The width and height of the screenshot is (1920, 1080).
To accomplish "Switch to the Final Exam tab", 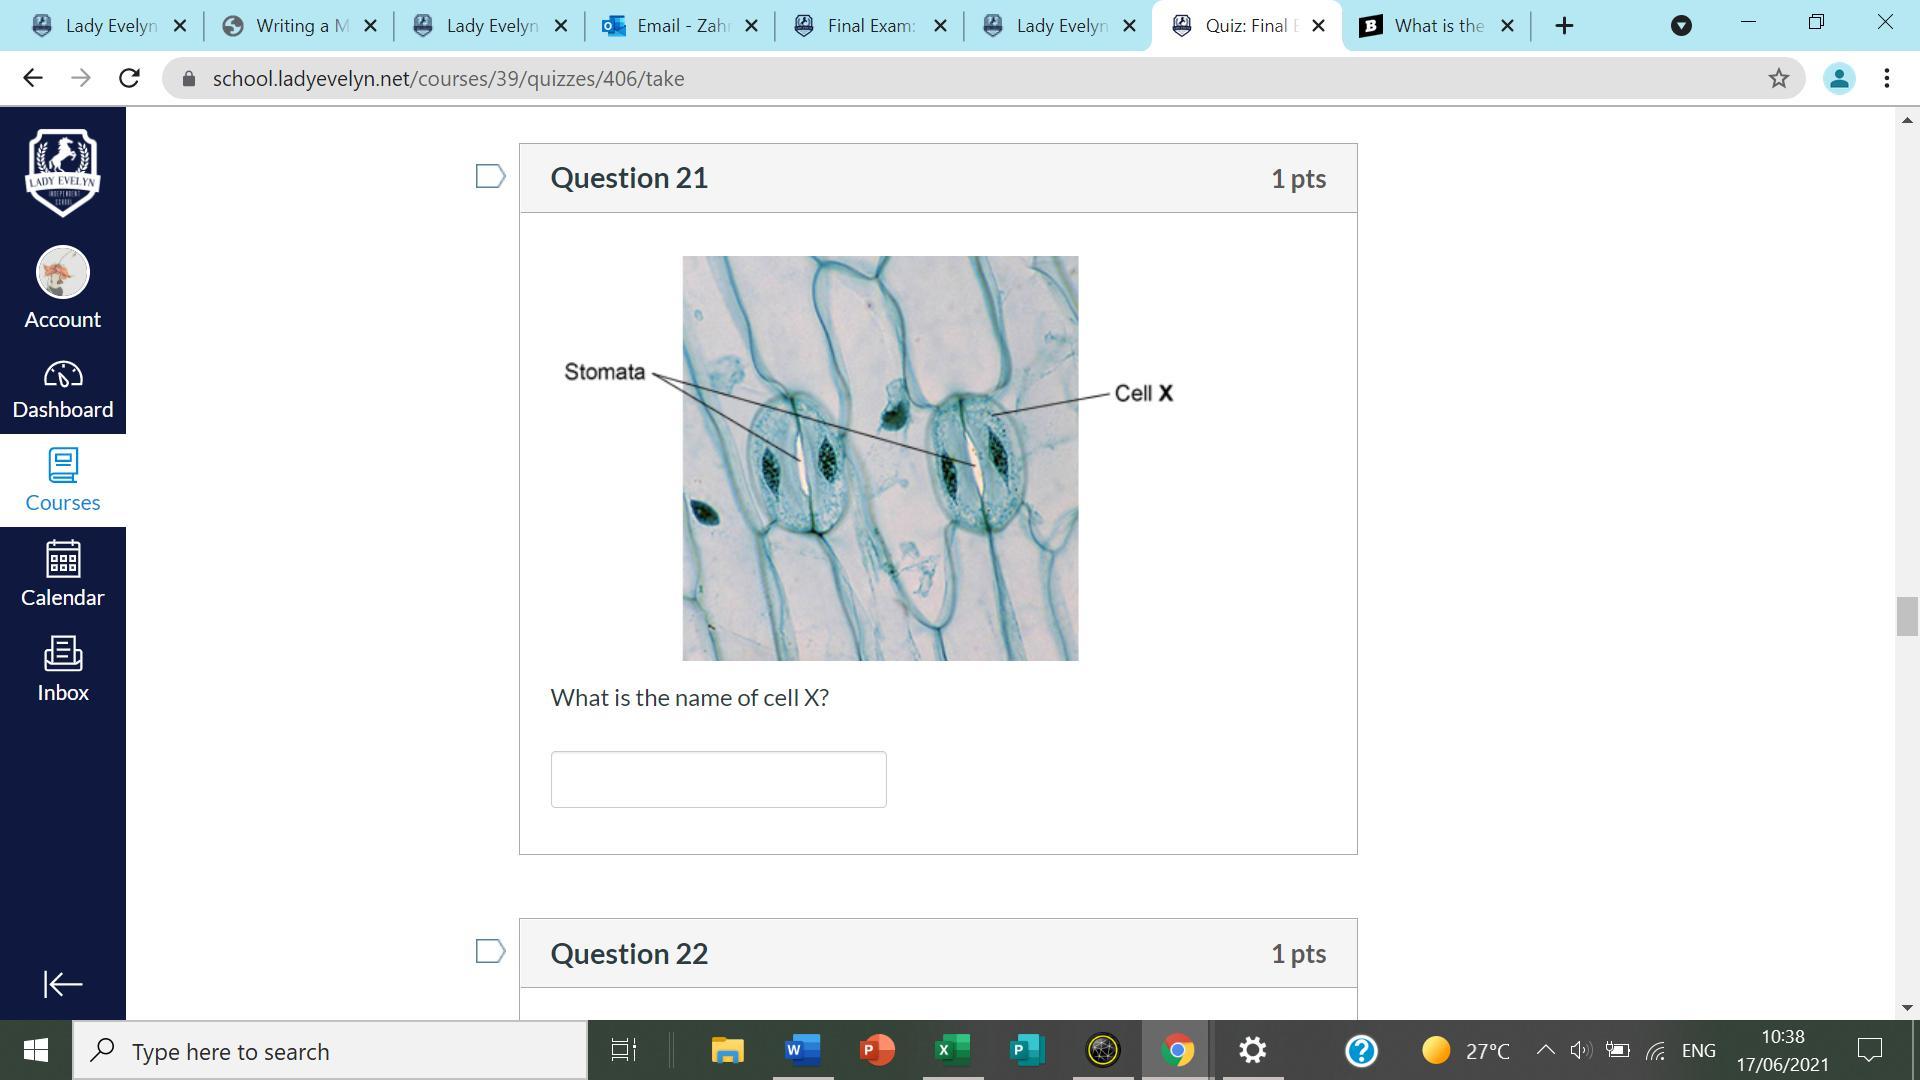I will (x=870, y=26).
